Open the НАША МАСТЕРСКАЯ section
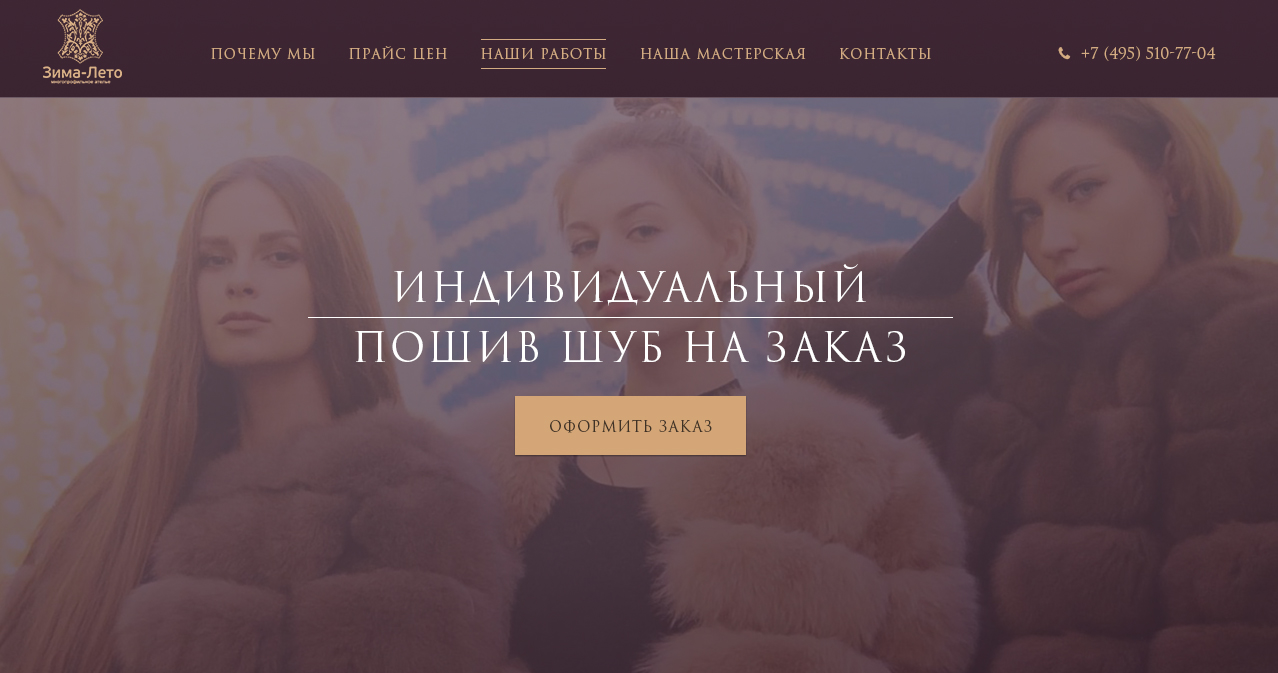This screenshot has height=673, width=1278. 723,54
